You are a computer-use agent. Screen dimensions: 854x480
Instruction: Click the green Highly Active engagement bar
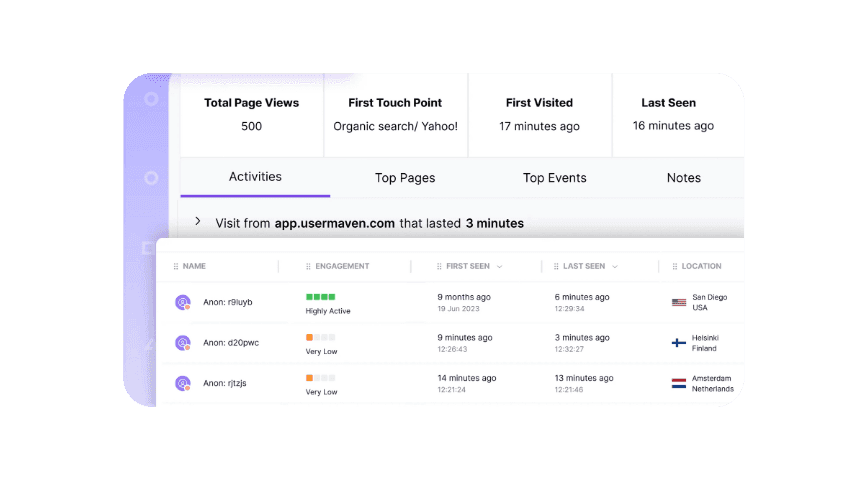click(x=320, y=297)
